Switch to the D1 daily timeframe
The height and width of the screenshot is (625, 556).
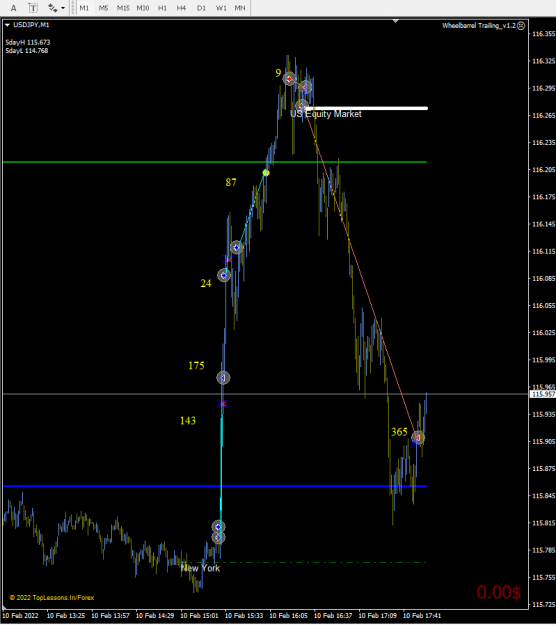pyautogui.click(x=201, y=8)
